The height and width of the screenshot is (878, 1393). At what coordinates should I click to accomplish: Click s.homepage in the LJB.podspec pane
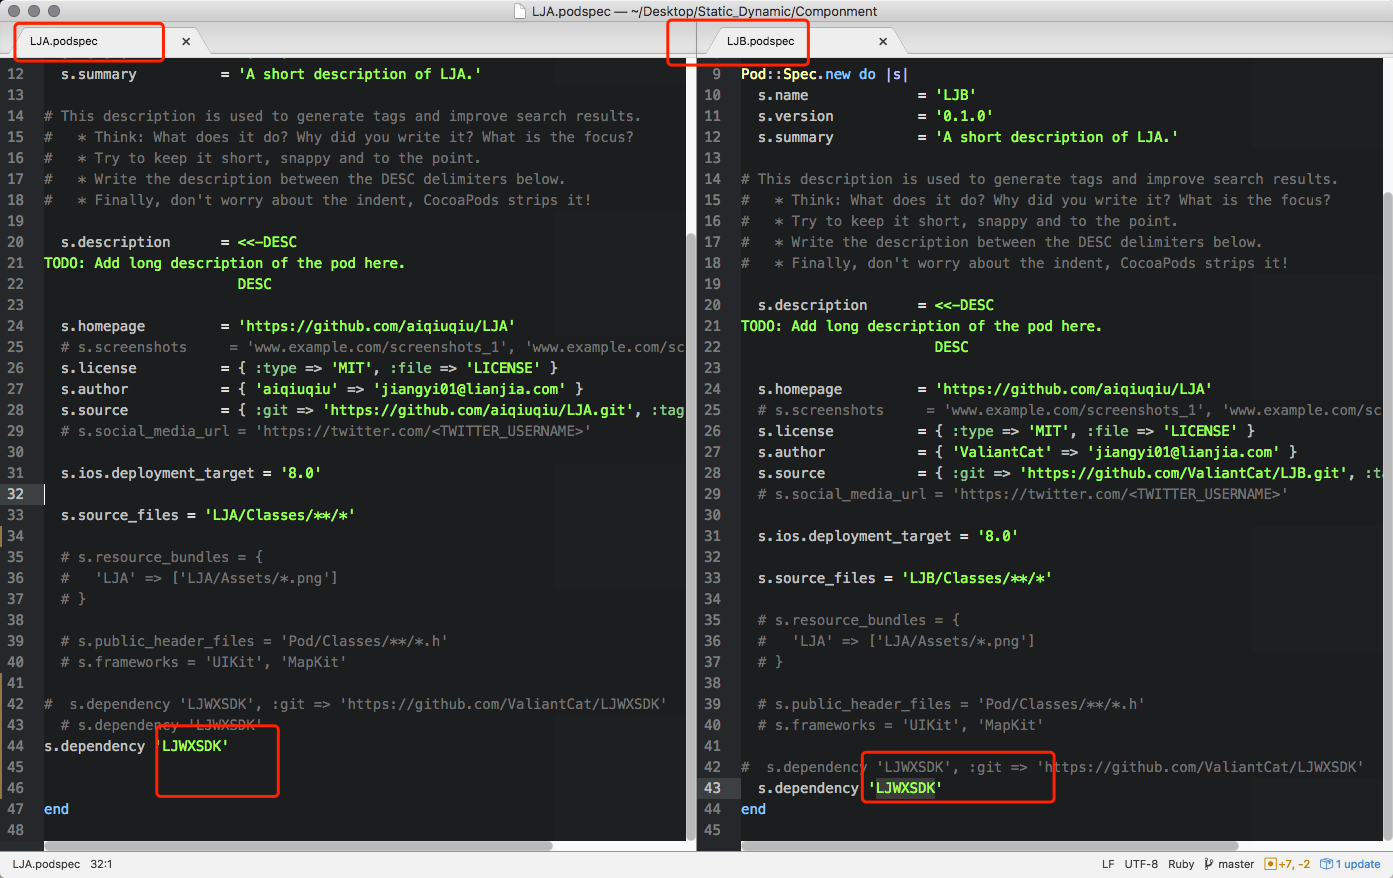tap(800, 389)
